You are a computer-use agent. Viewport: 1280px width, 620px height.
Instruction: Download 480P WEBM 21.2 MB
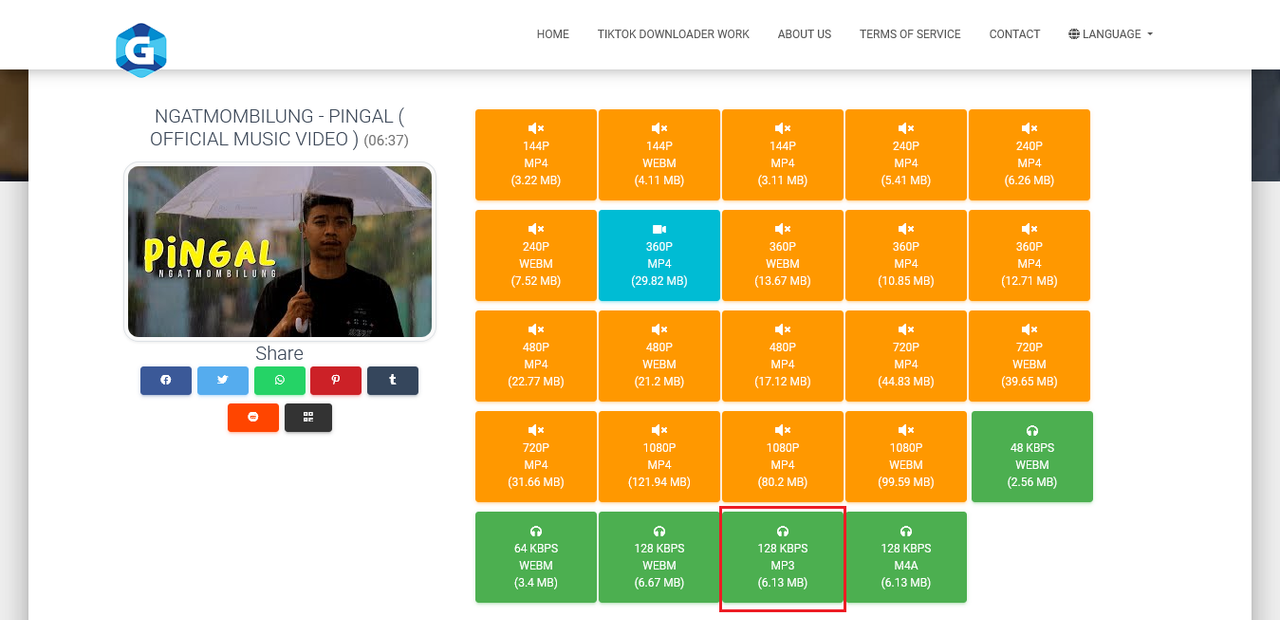pyautogui.click(x=659, y=356)
